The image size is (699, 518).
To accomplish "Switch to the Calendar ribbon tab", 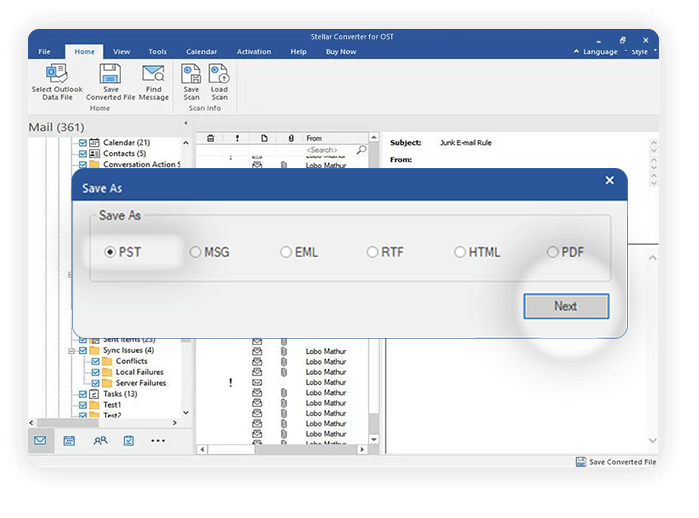I will coord(201,52).
